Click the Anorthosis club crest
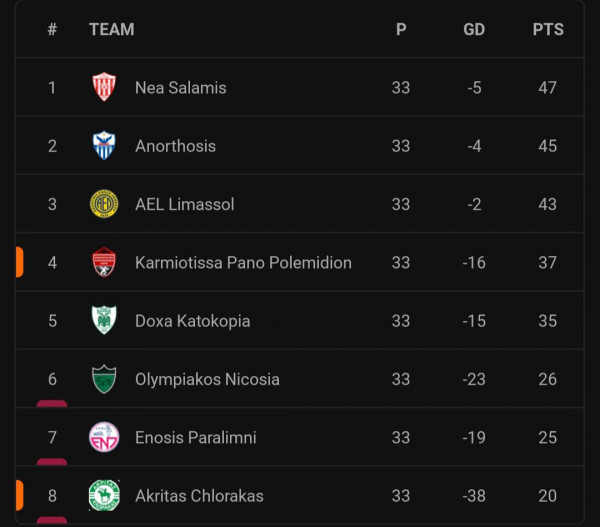600x527 pixels. pyautogui.click(x=104, y=145)
